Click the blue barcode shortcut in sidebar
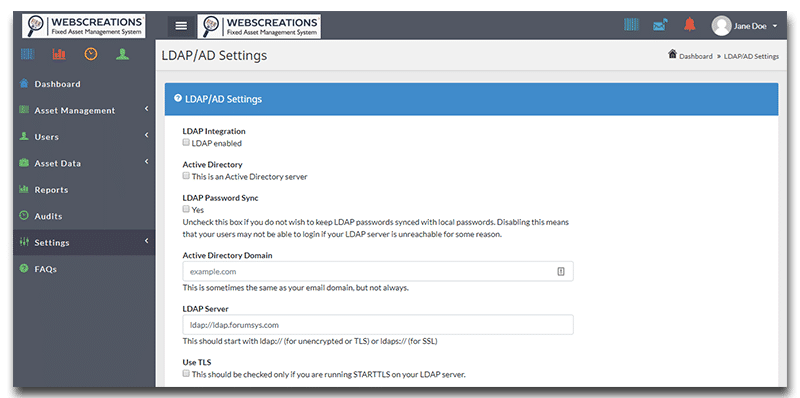This screenshot has height=398, width=800. (27, 54)
